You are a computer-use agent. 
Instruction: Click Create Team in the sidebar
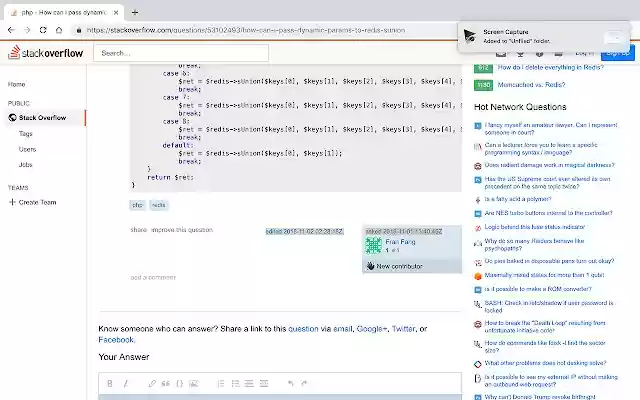pos(38,202)
